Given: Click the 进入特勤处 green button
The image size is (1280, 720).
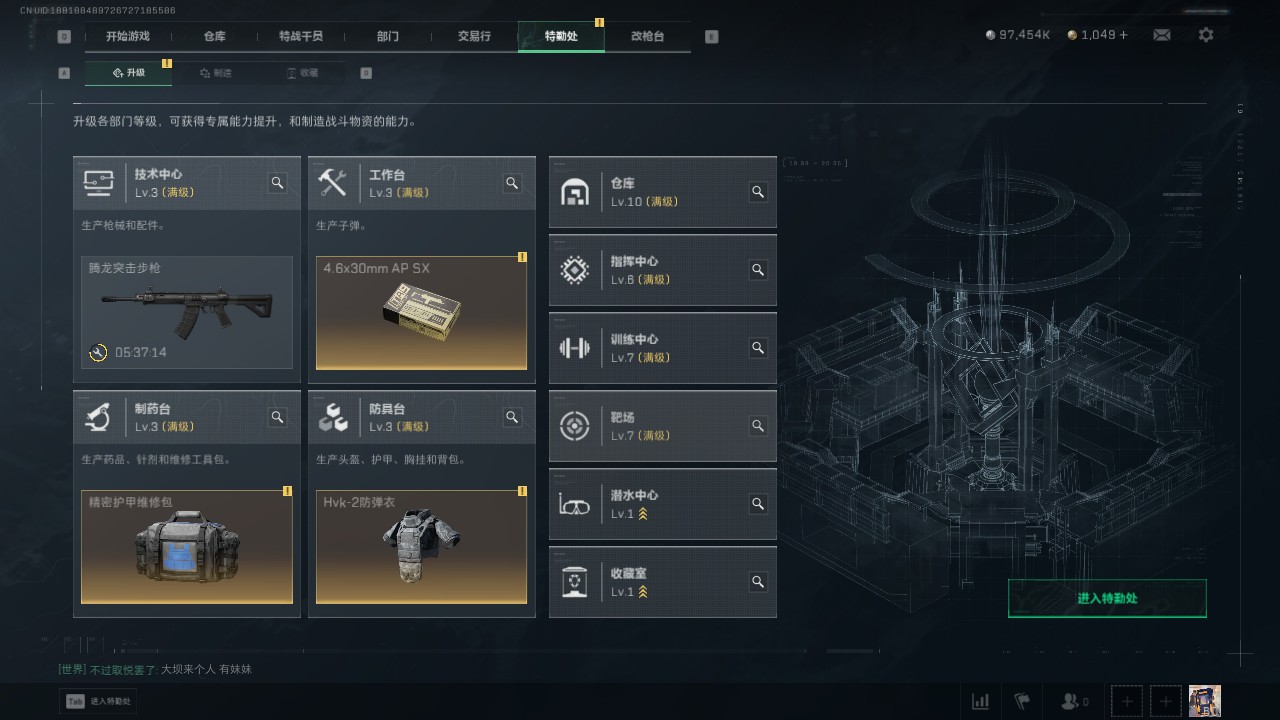Looking at the screenshot, I should point(1107,599).
